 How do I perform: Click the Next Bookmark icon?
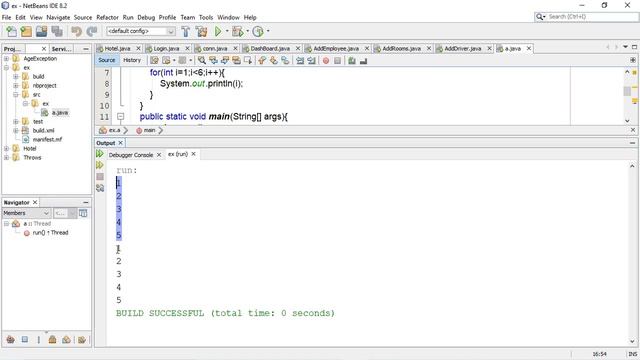tap(273, 60)
